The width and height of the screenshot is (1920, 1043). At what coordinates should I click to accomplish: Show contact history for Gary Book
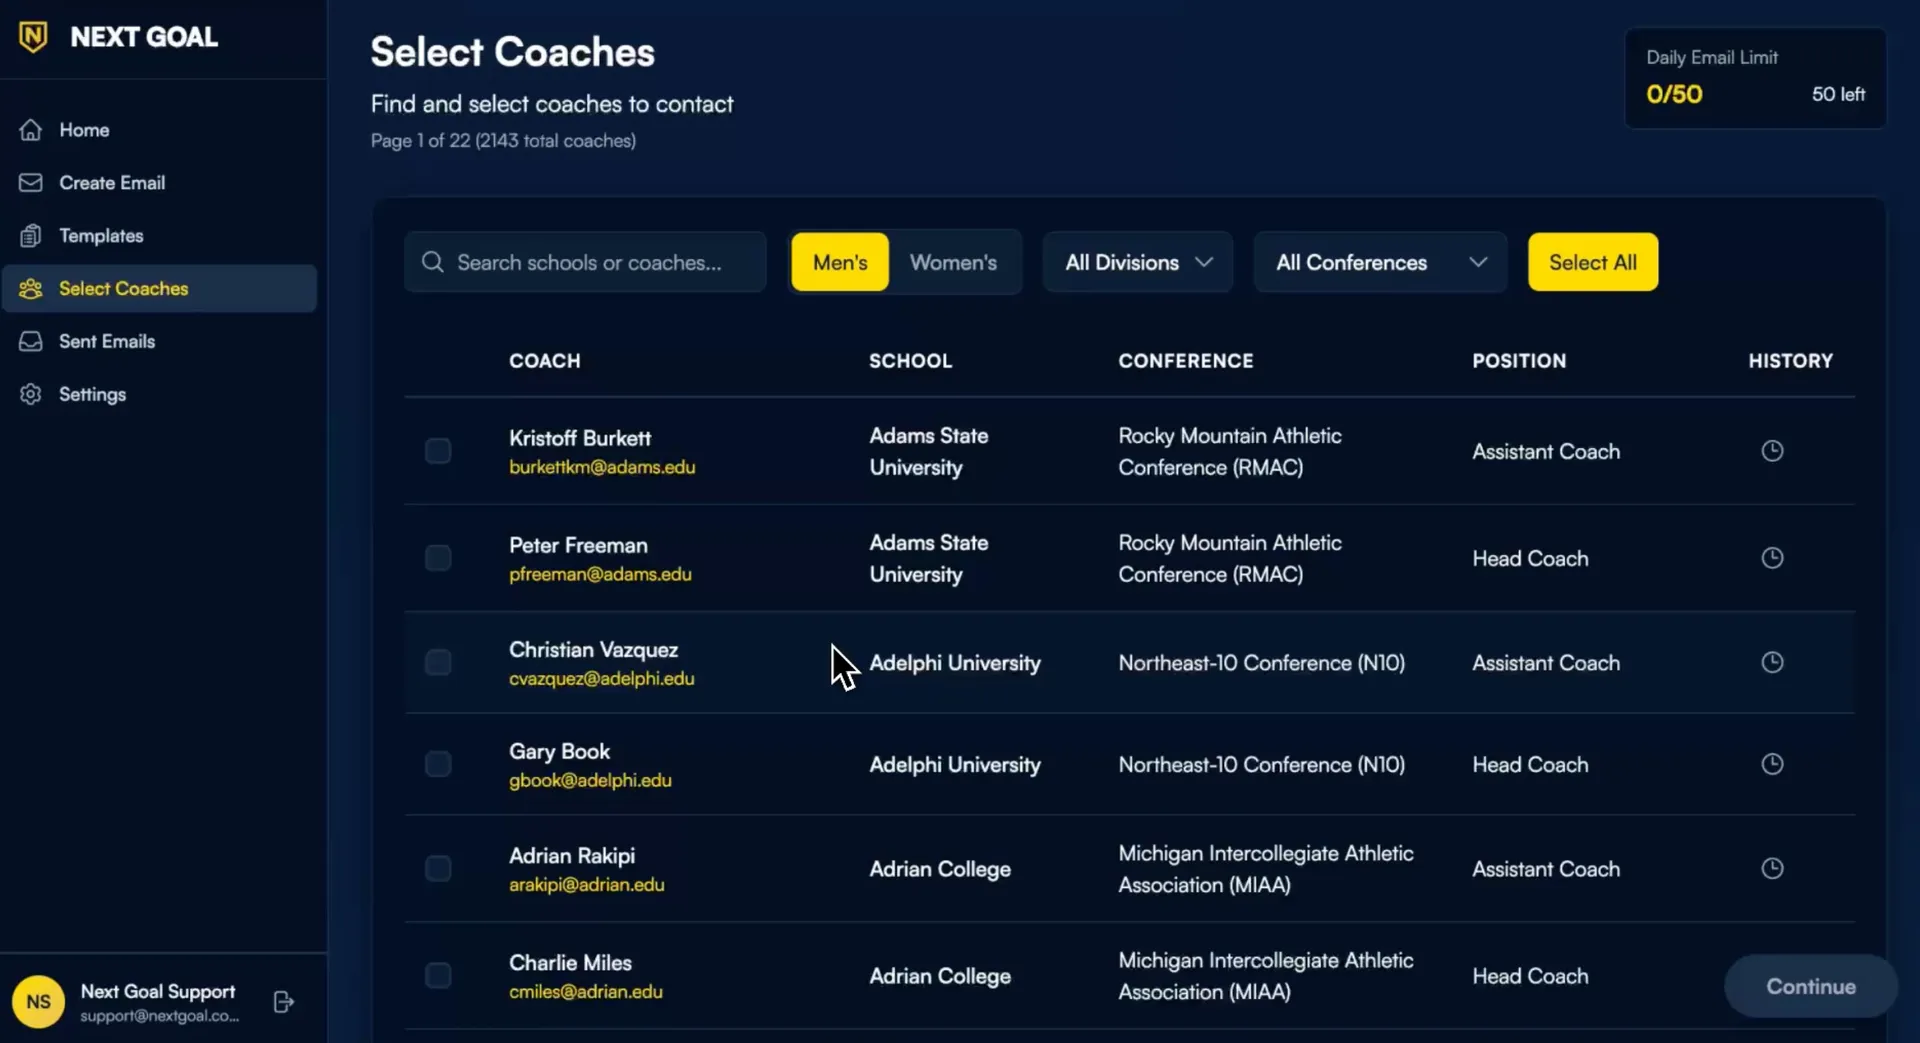[x=1771, y=764]
